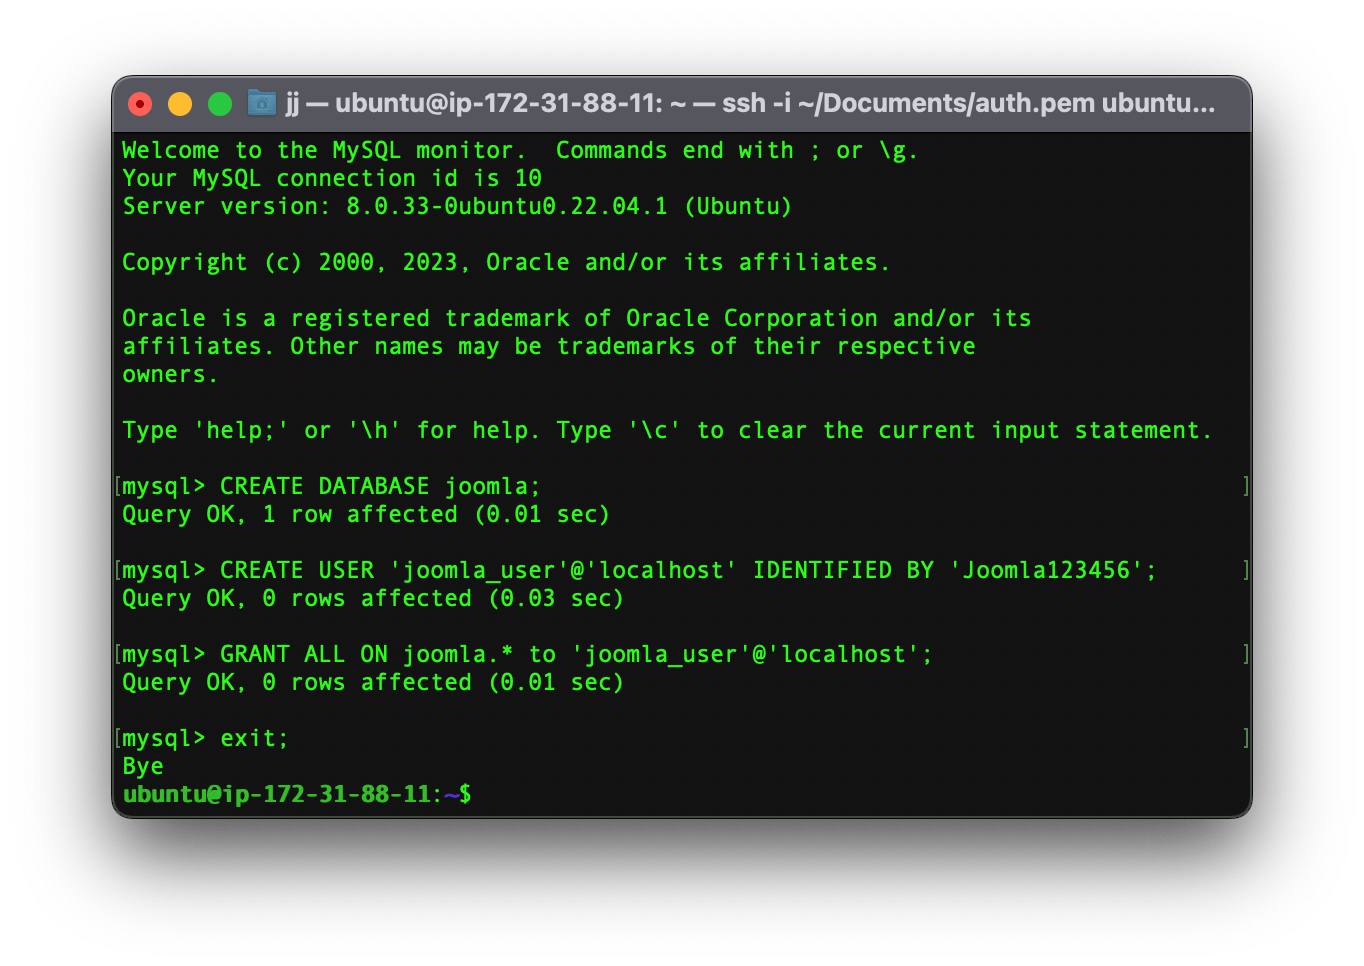1364x966 pixels.
Task: Click the Copyright notice line
Action: coord(505,263)
